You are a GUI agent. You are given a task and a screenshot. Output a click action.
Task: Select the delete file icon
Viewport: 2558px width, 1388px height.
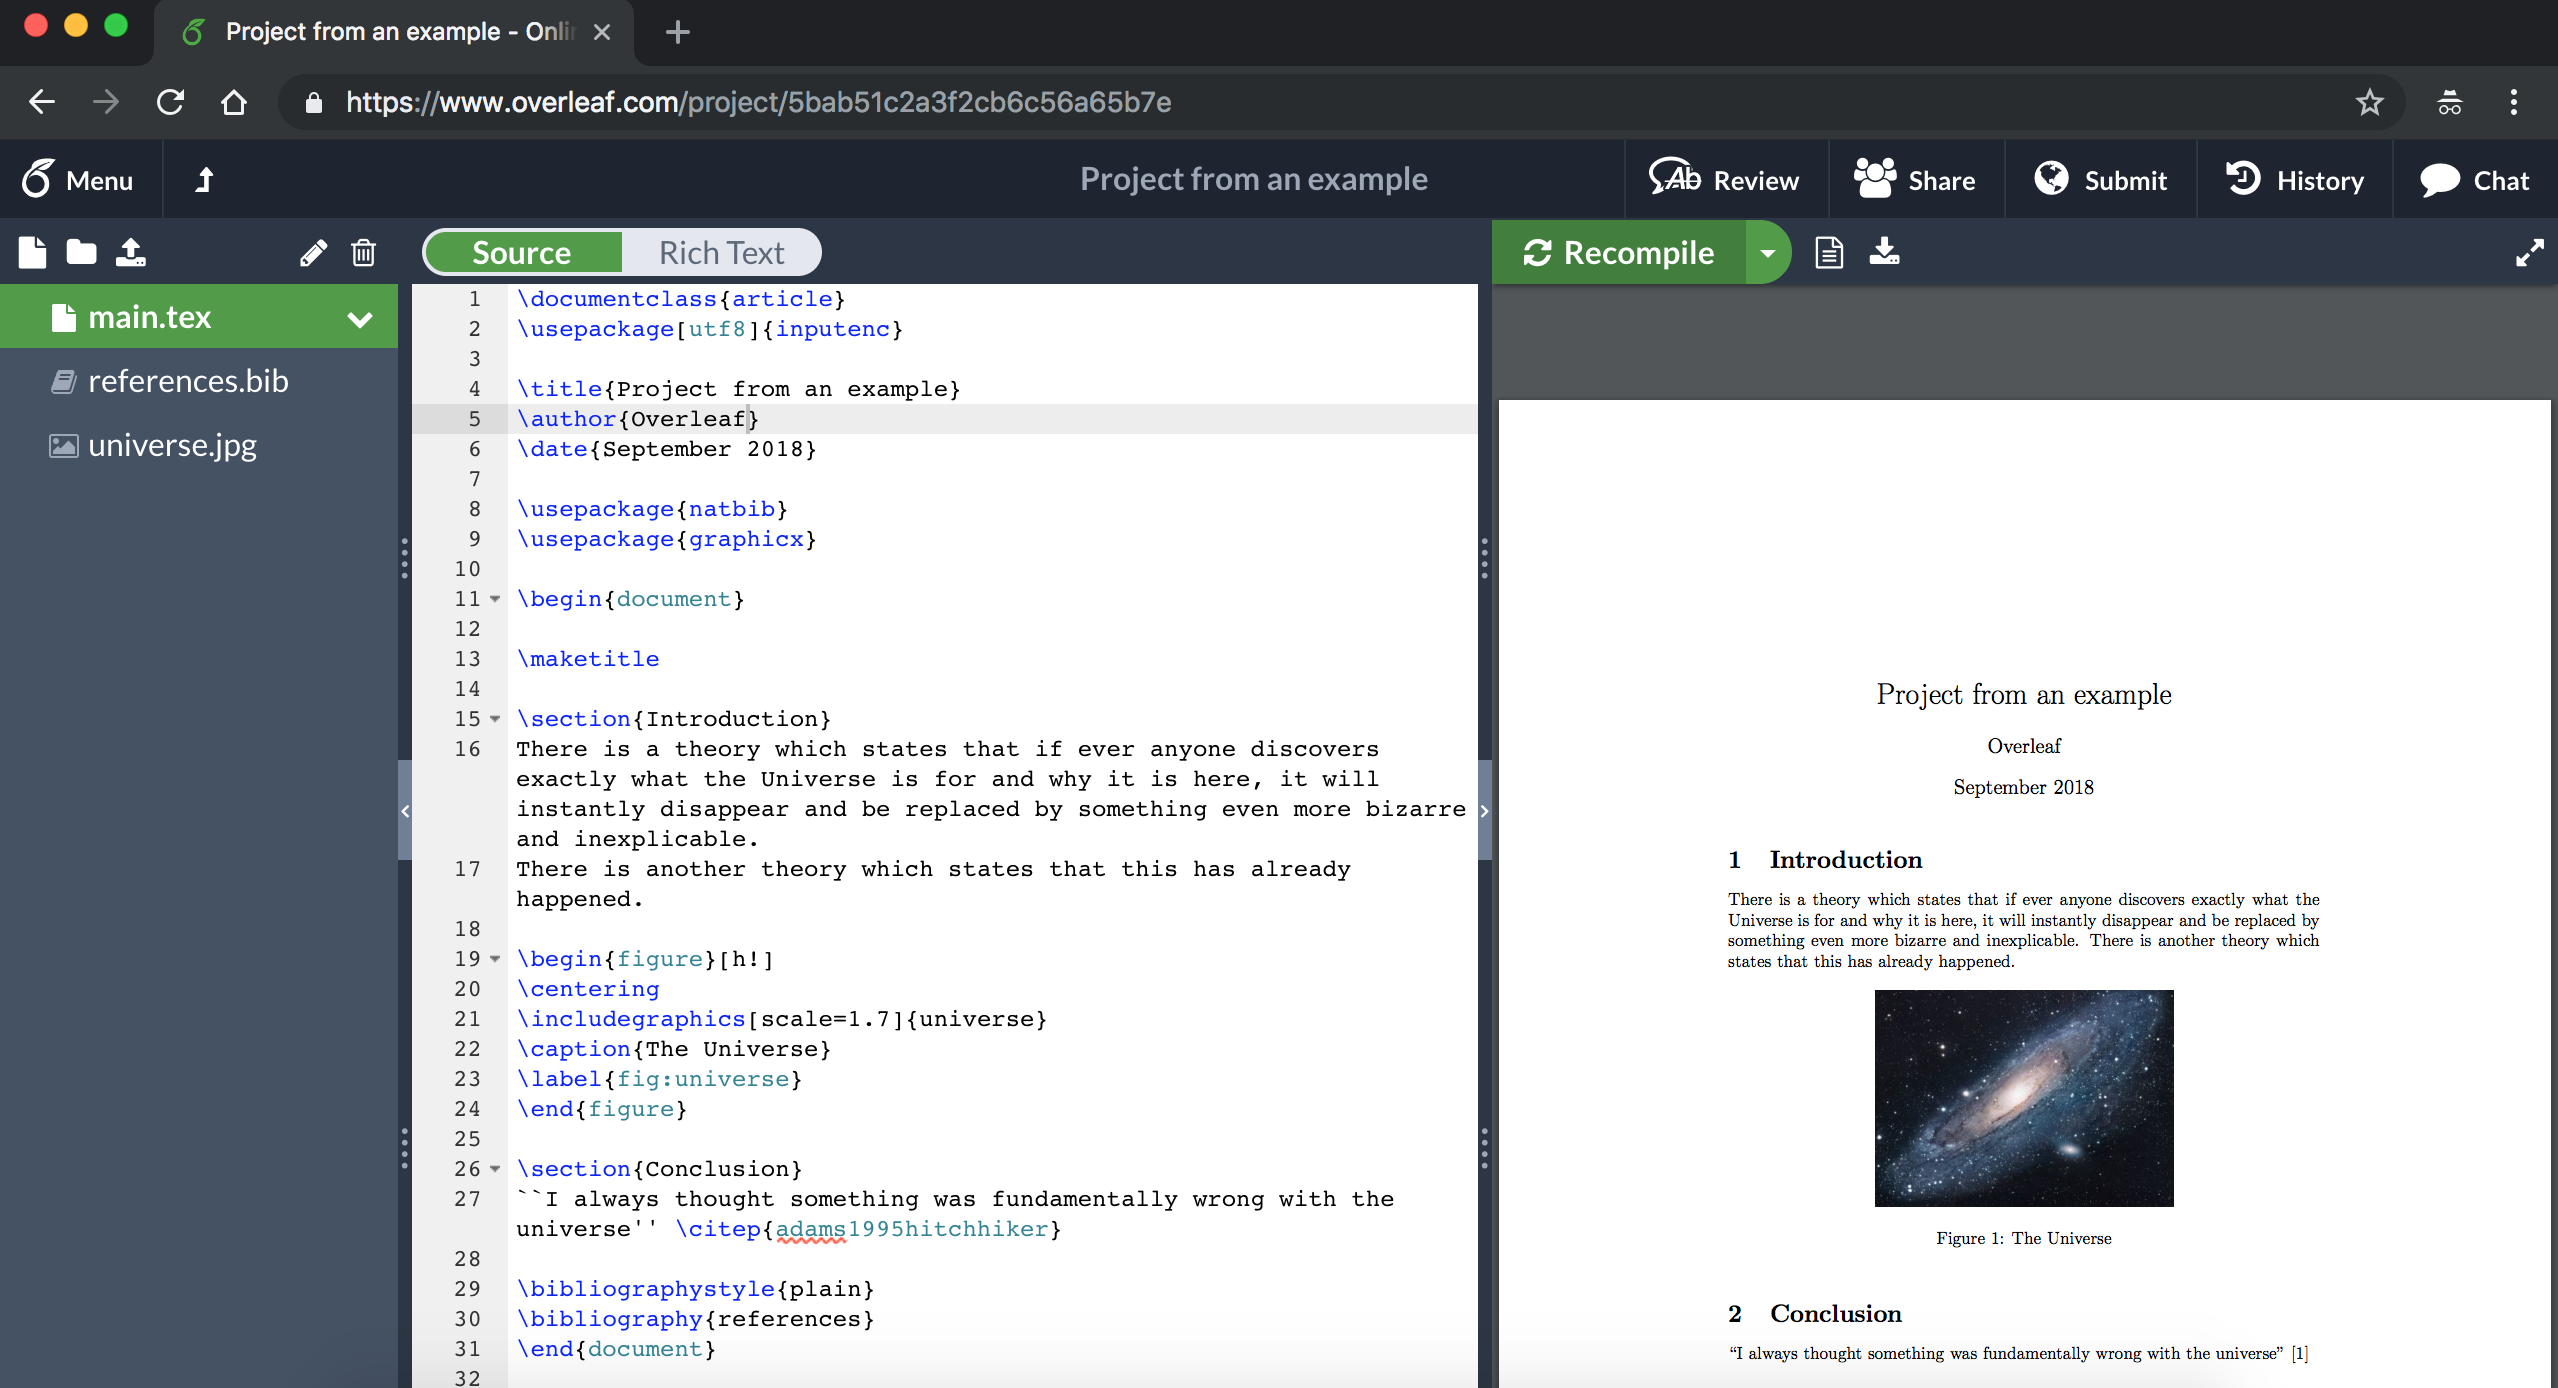364,251
